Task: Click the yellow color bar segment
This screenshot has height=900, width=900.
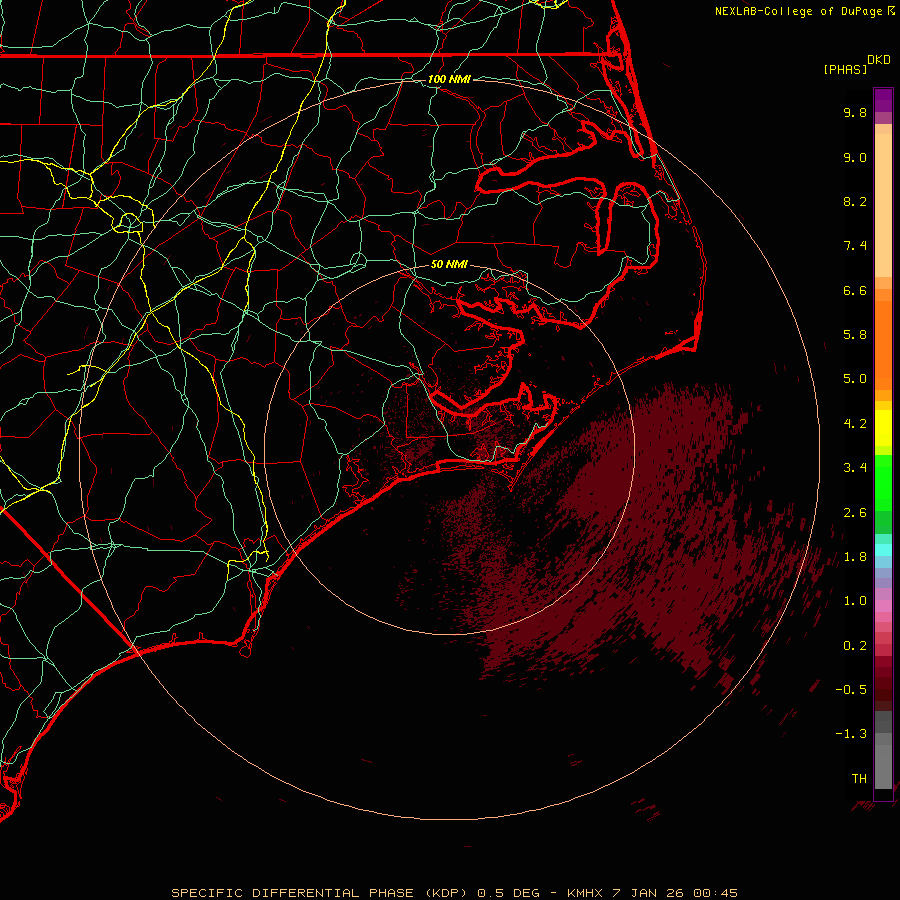Action: tap(883, 428)
